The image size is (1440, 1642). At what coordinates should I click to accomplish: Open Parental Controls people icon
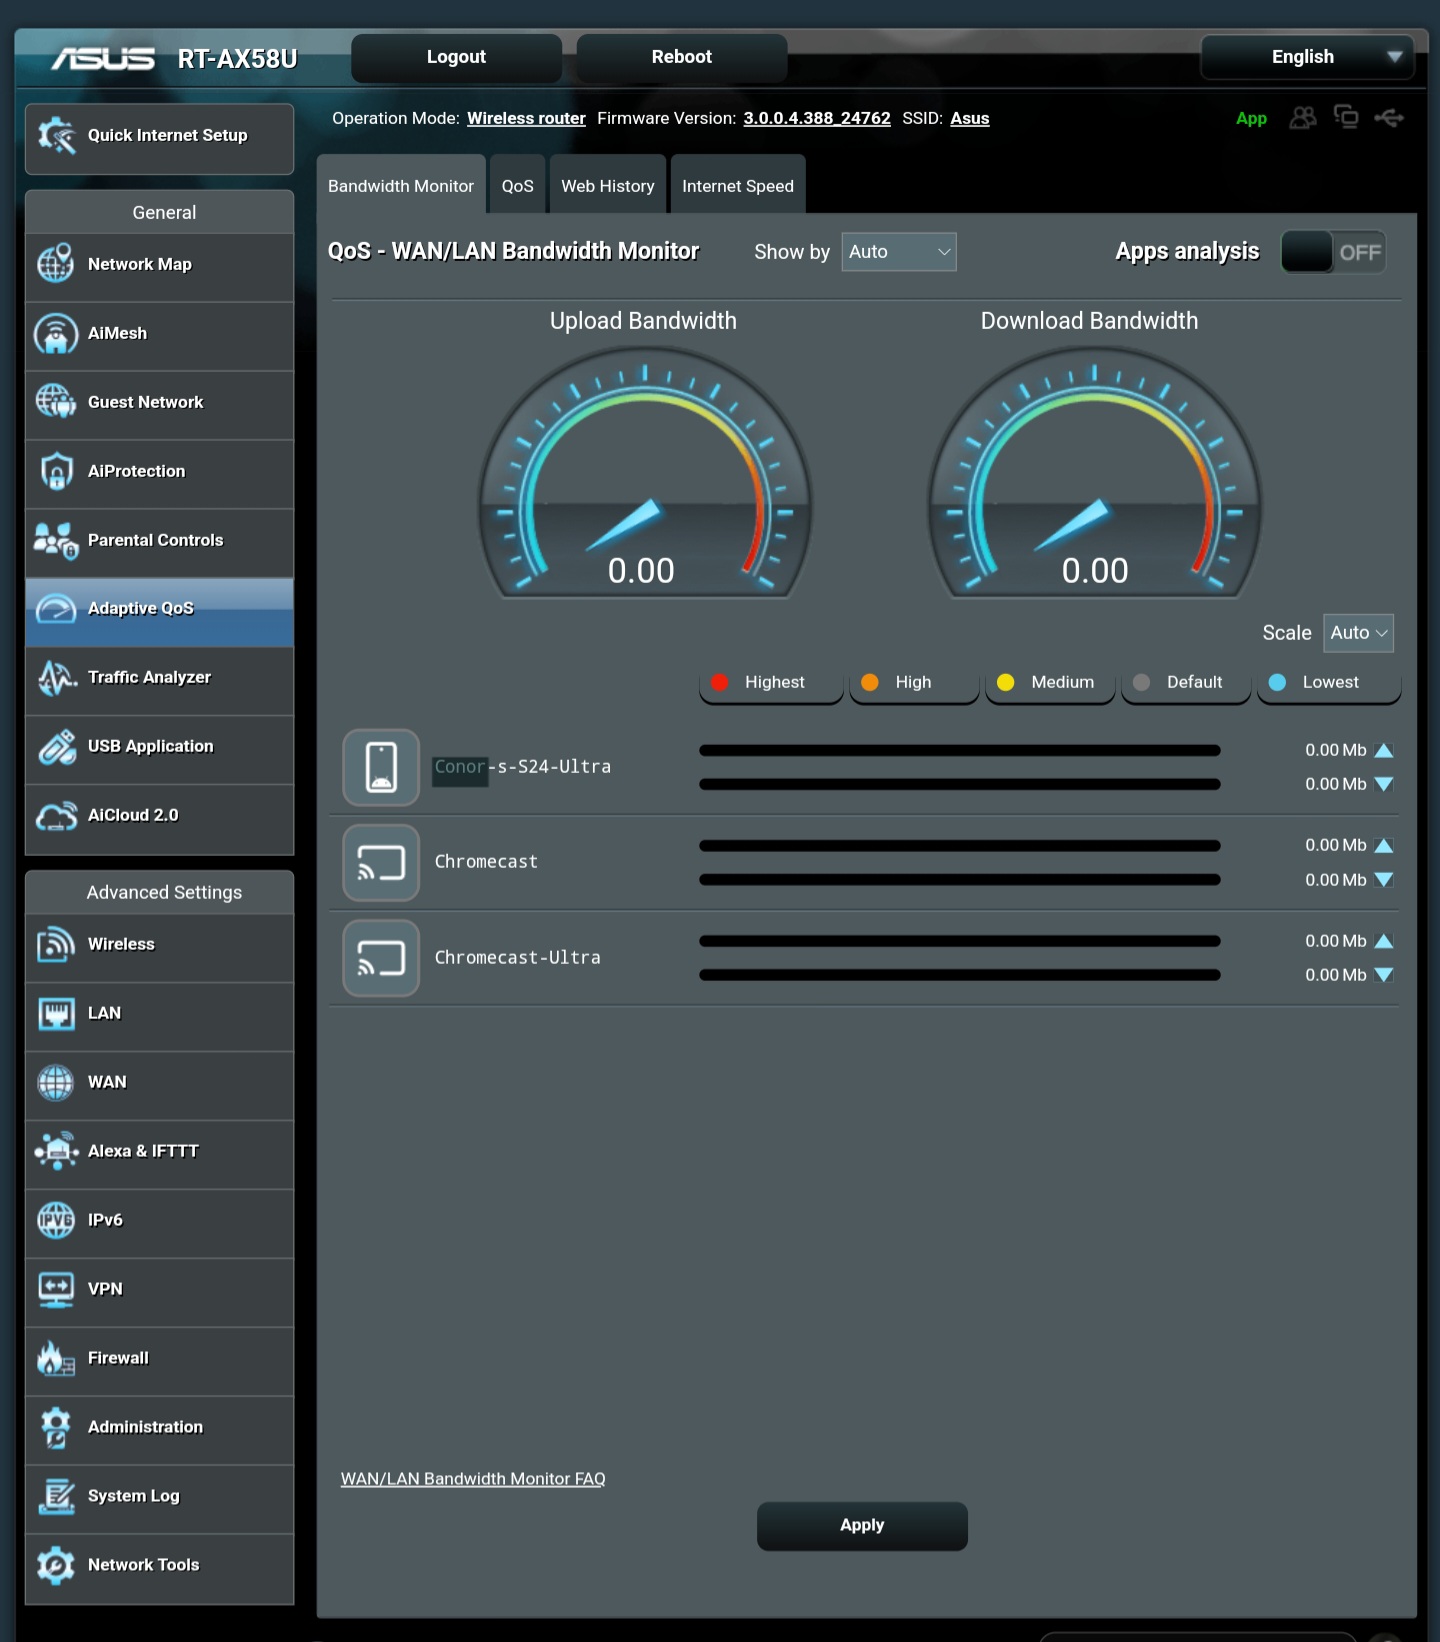click(x=56, y=540)
